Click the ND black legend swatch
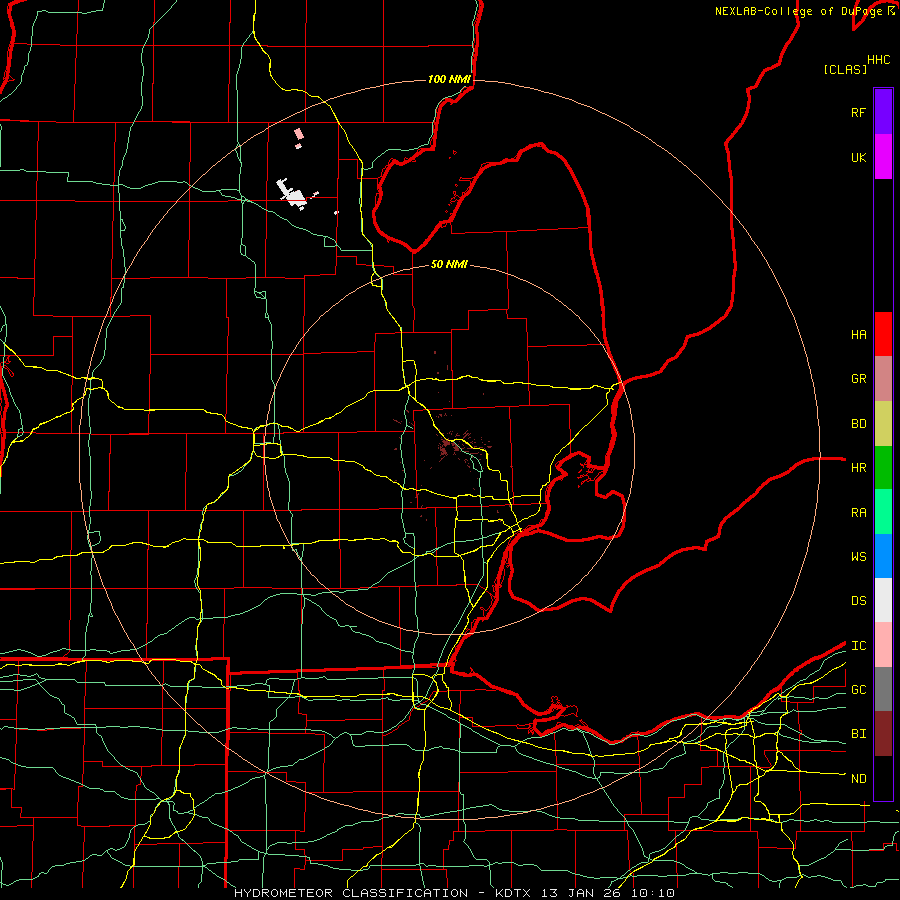 (x=883, y=778)
